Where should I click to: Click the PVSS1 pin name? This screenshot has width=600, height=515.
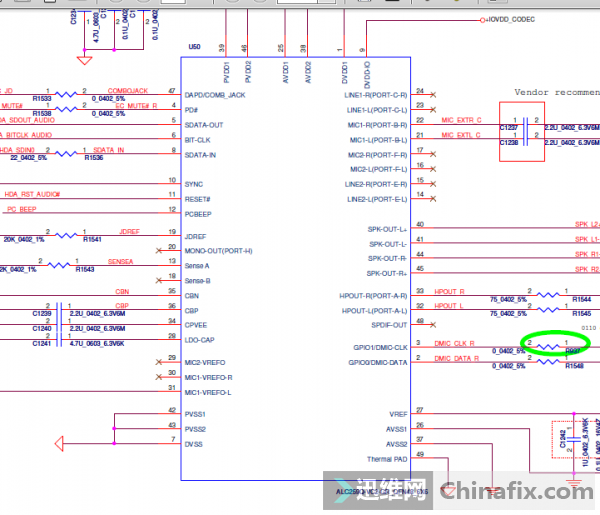pyautogui.click(x=195, y=414)
